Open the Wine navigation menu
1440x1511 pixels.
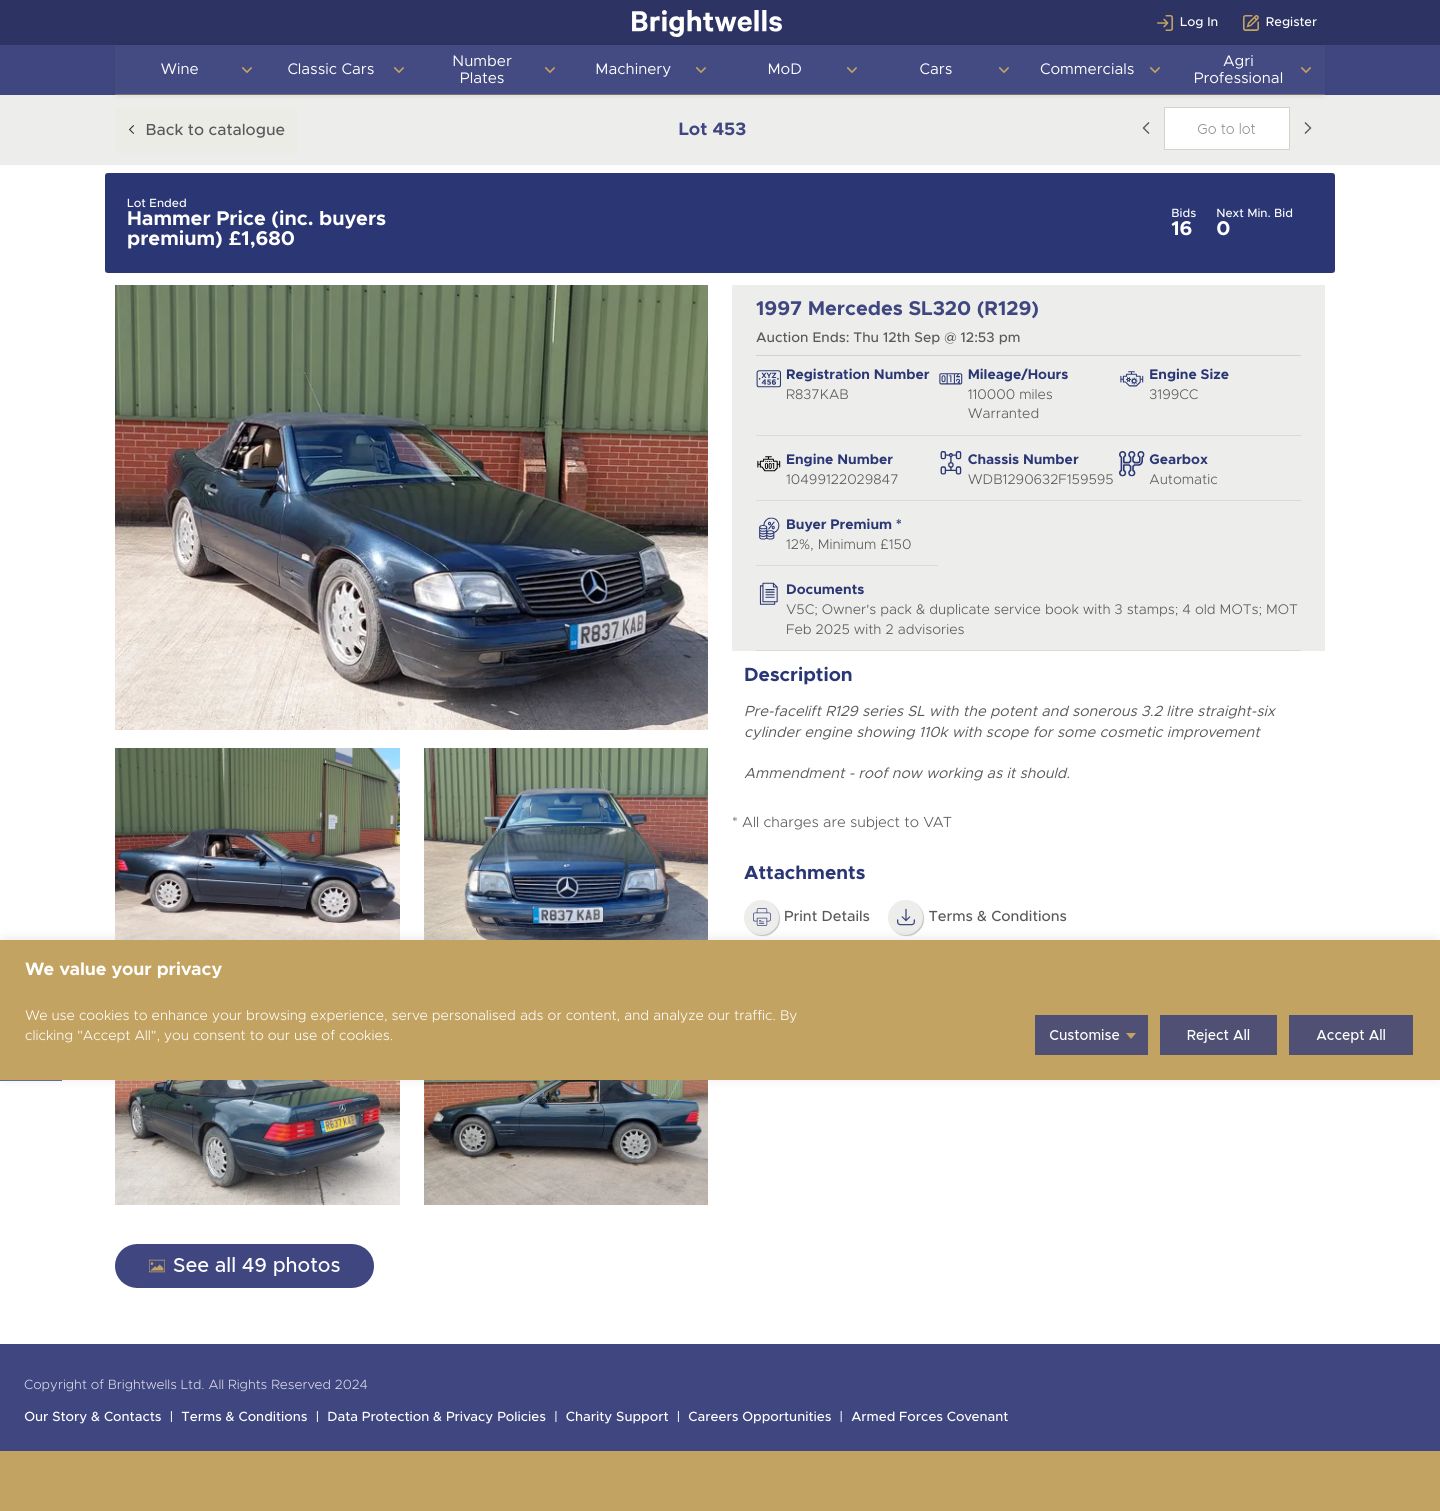[180, 69]
